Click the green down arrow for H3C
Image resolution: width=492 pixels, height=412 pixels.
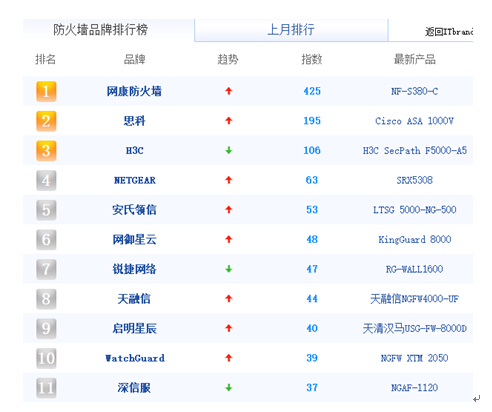click(x=229, y=150)
